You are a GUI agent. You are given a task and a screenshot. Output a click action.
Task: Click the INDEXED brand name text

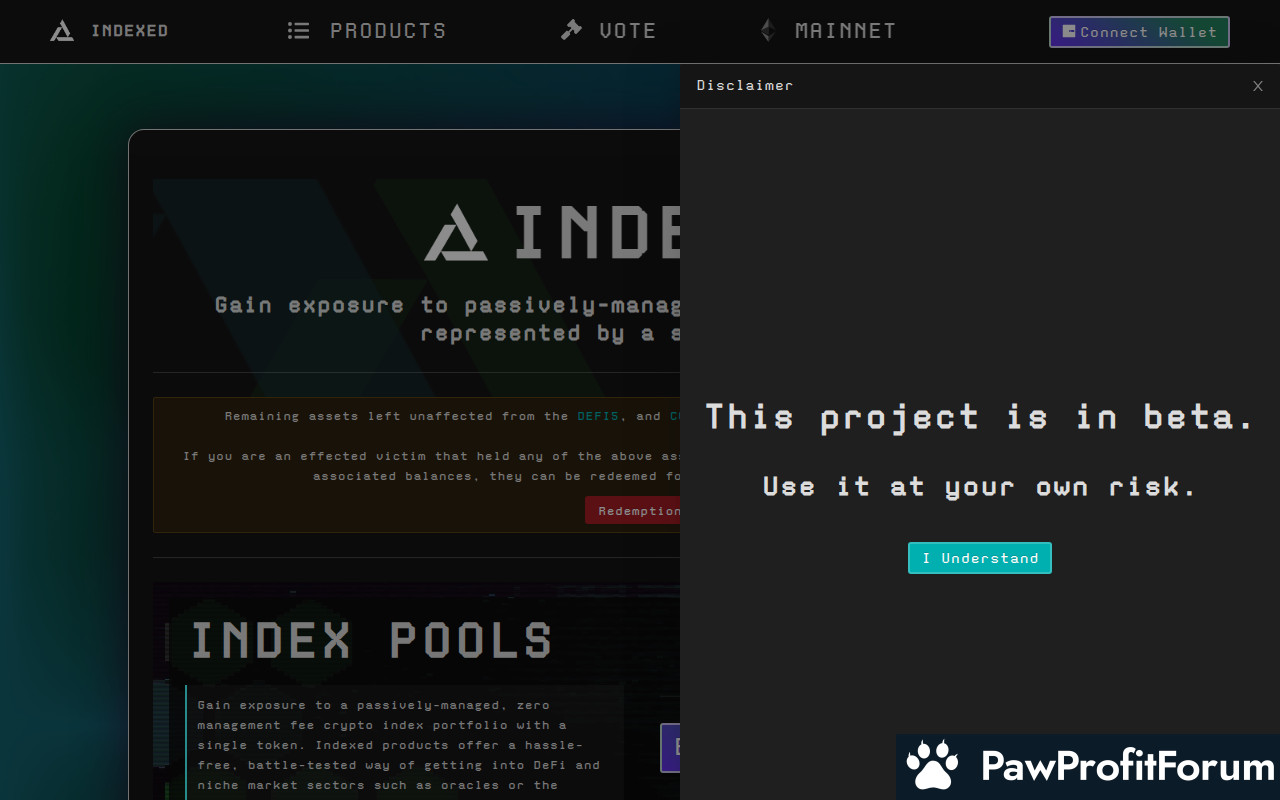129,31
